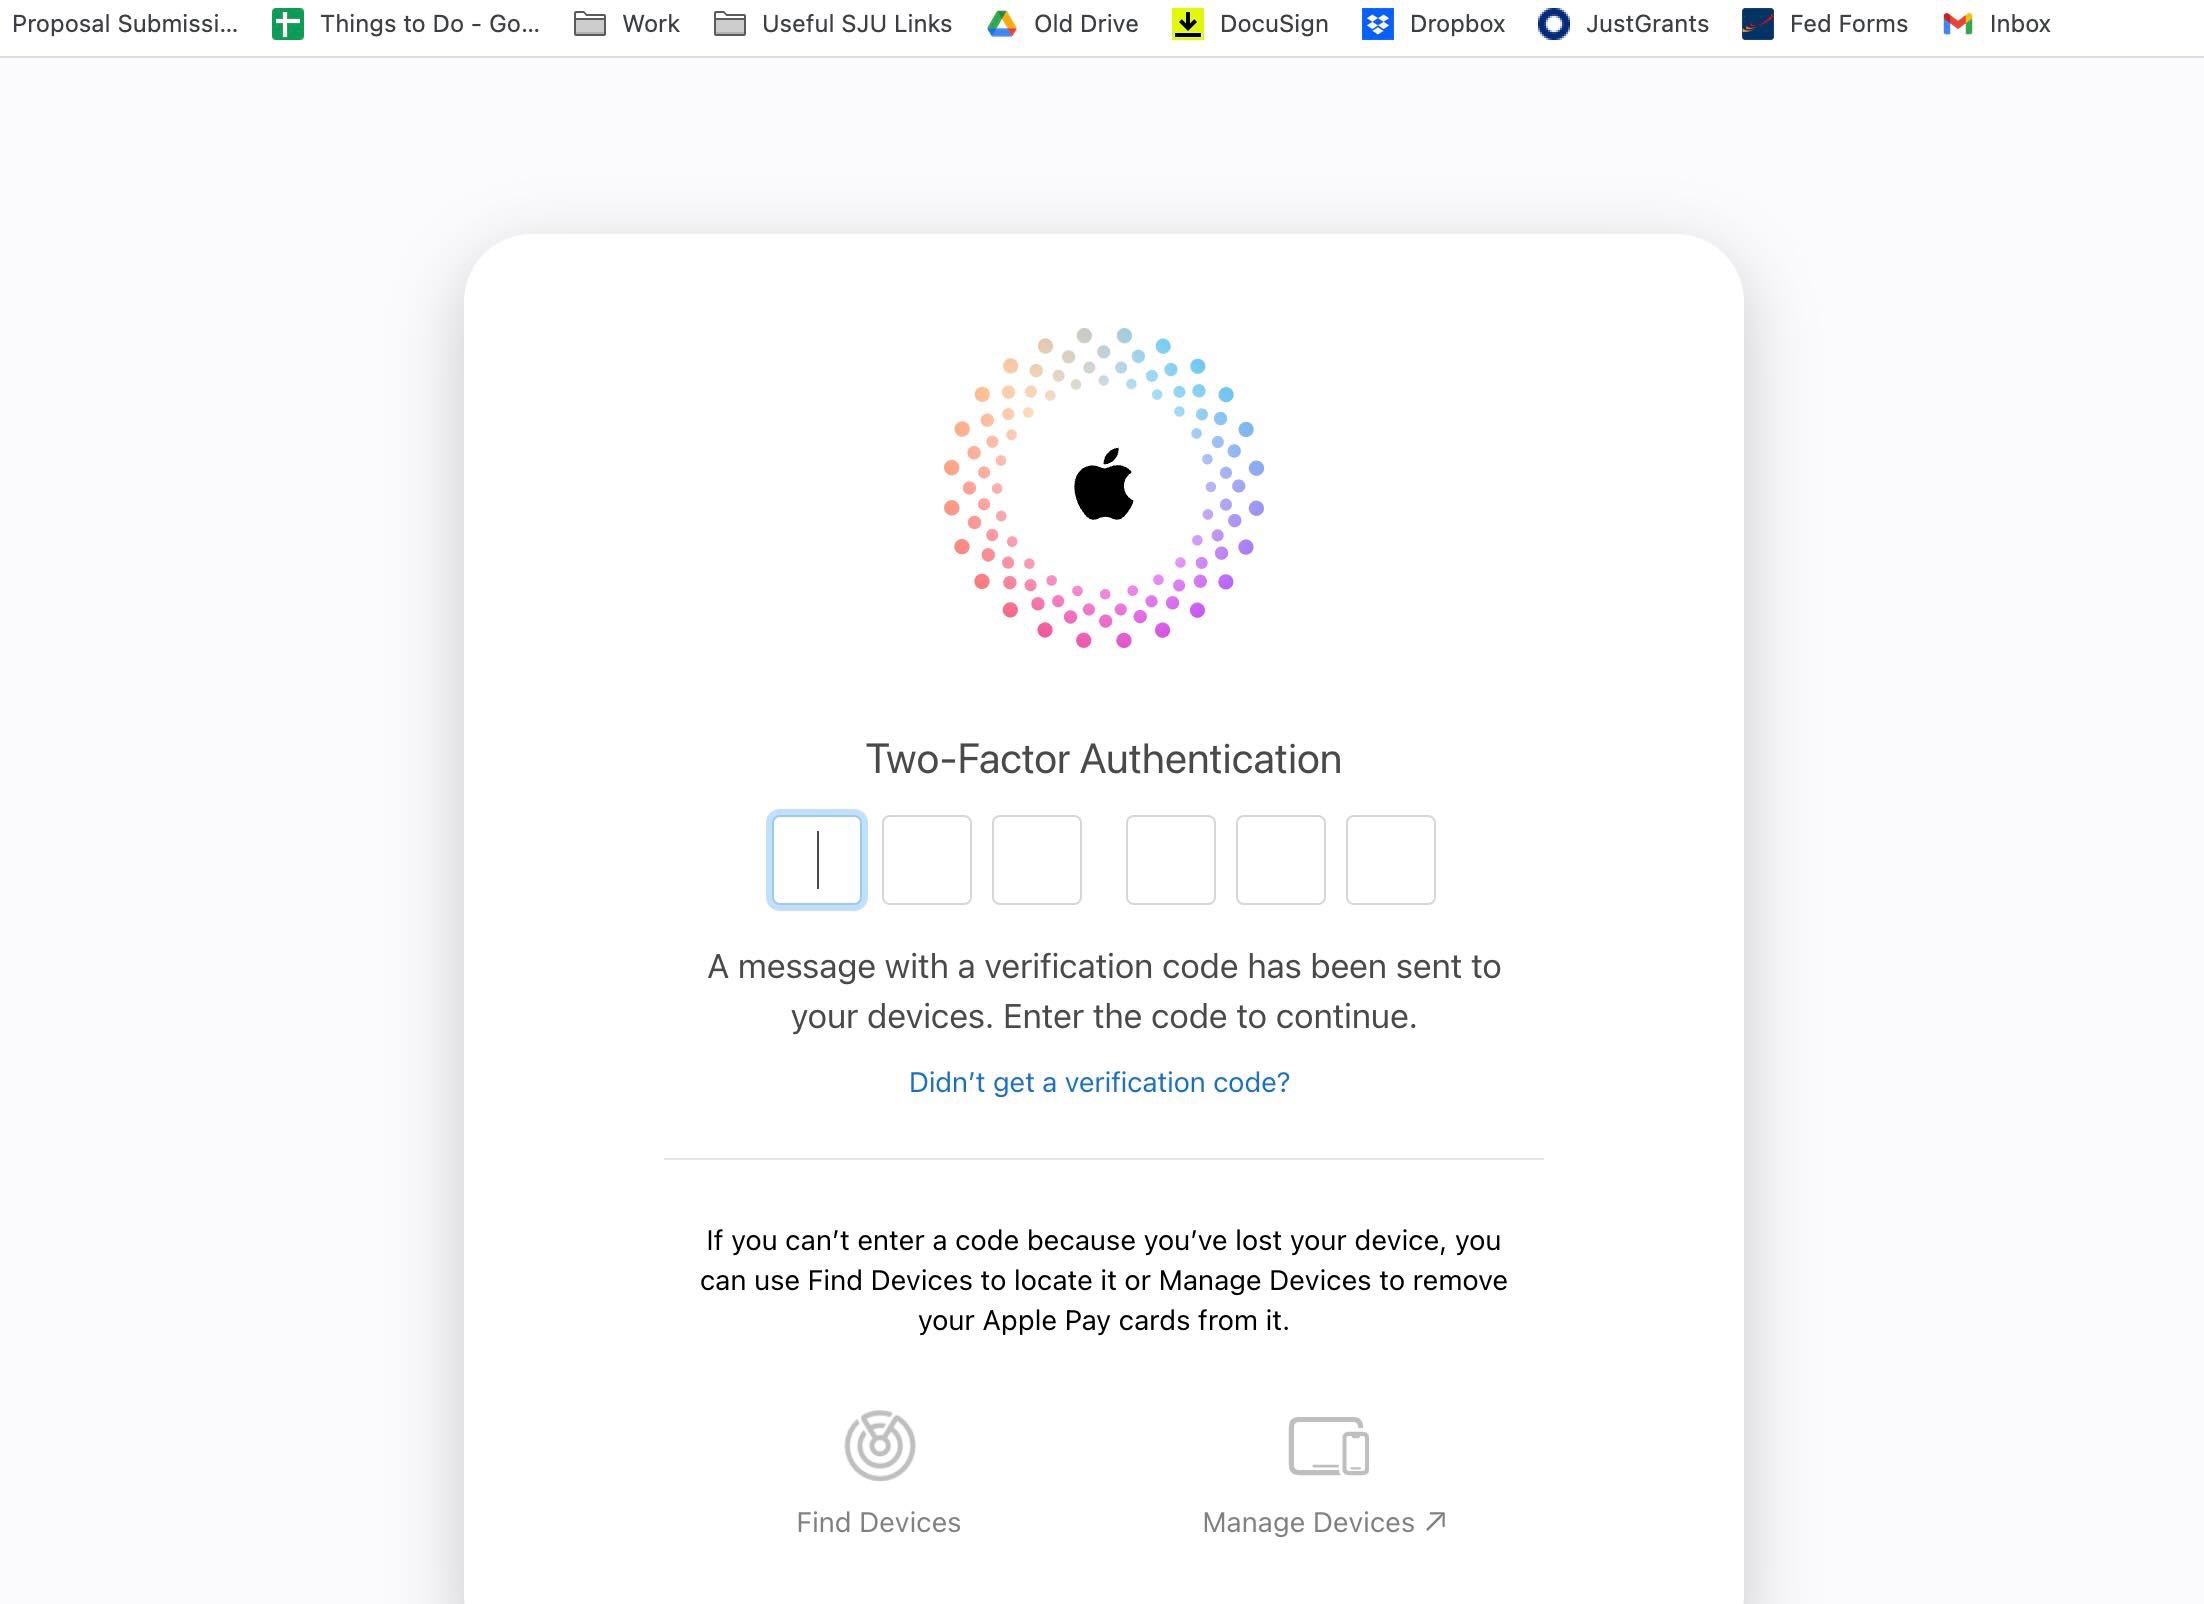
Task: Open the Proposal Submissi... bookmark
Action: (125, 24)
